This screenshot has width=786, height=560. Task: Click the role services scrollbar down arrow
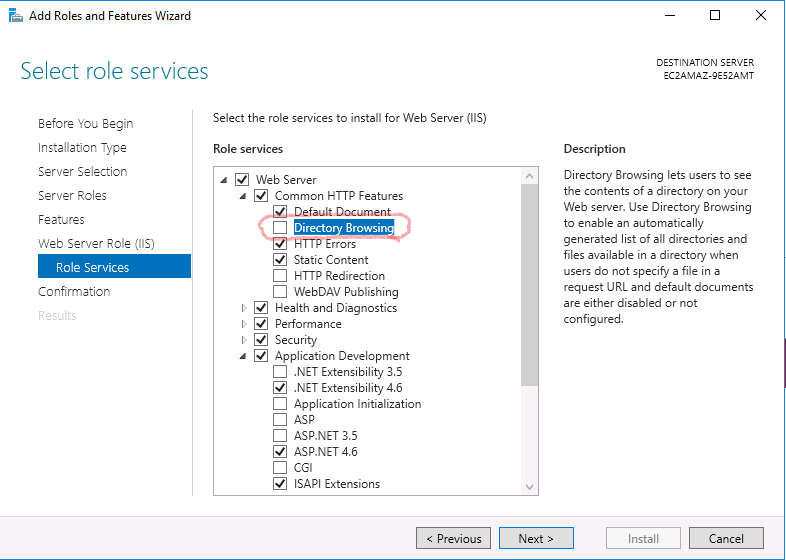[530, 487]
